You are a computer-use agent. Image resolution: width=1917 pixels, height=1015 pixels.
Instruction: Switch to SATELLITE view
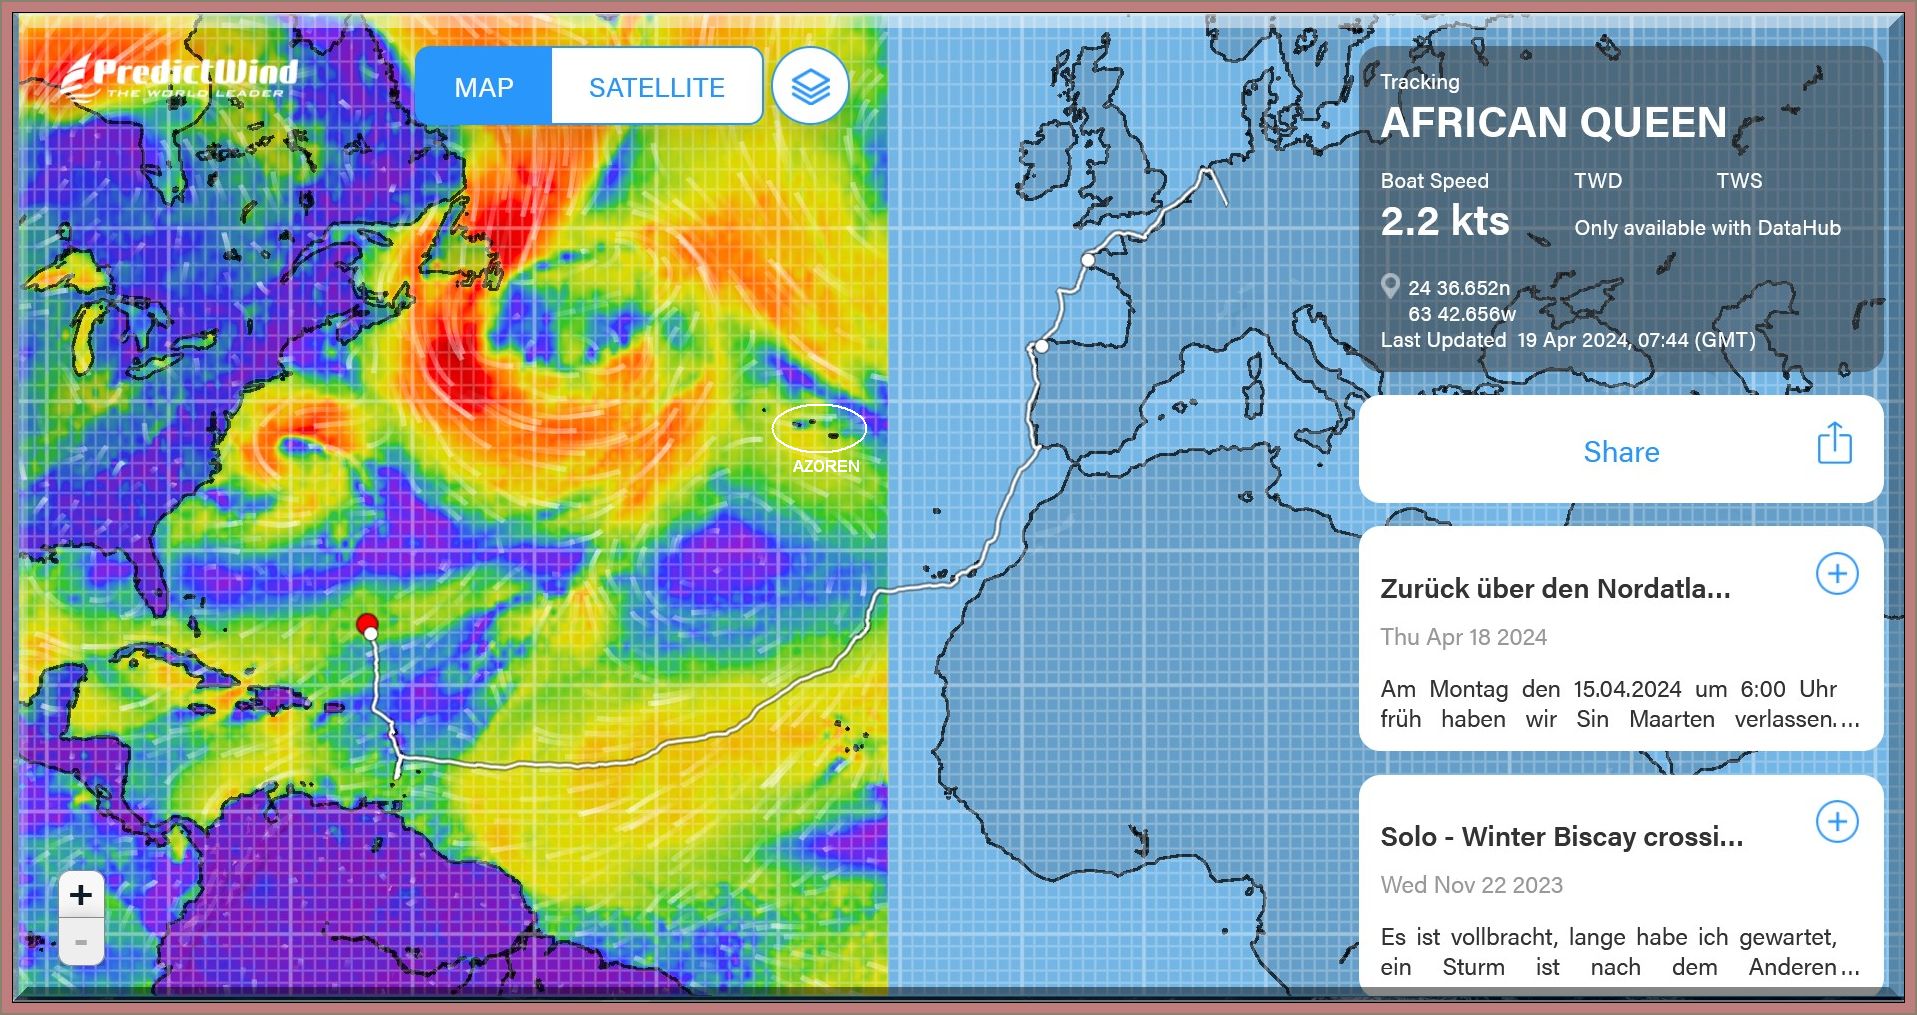(x=656, y=87)
